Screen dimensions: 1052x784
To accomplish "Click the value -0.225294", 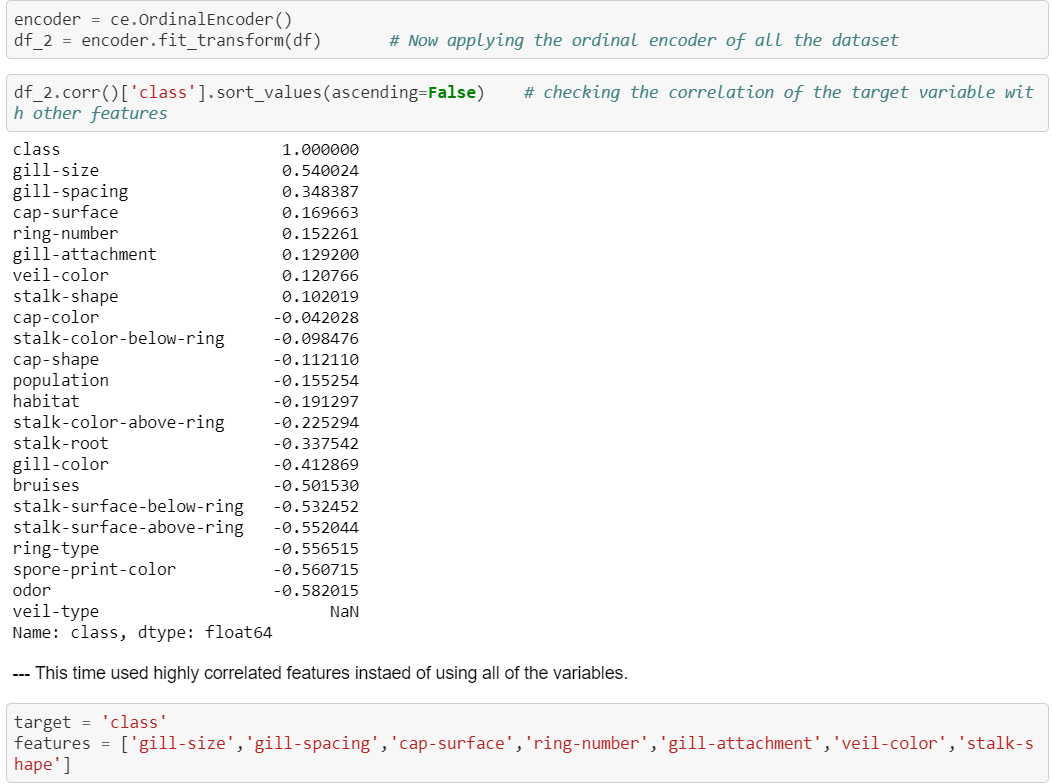I will 315,423.
